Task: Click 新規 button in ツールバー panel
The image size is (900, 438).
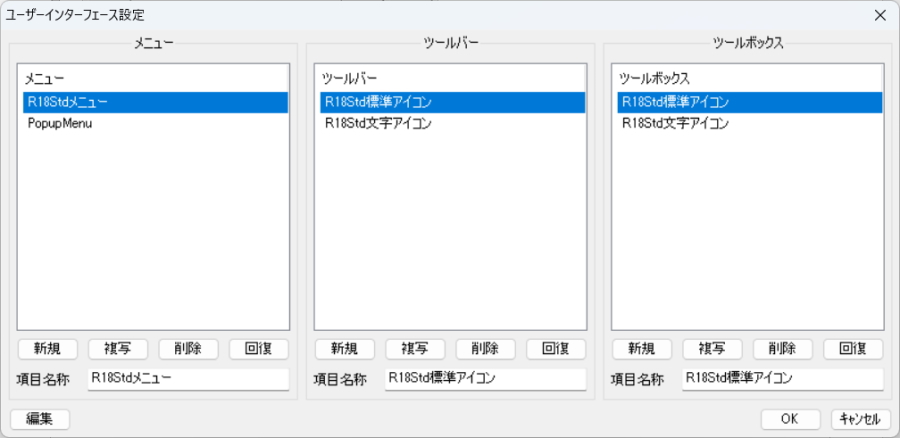Action: tap(344, 349)
